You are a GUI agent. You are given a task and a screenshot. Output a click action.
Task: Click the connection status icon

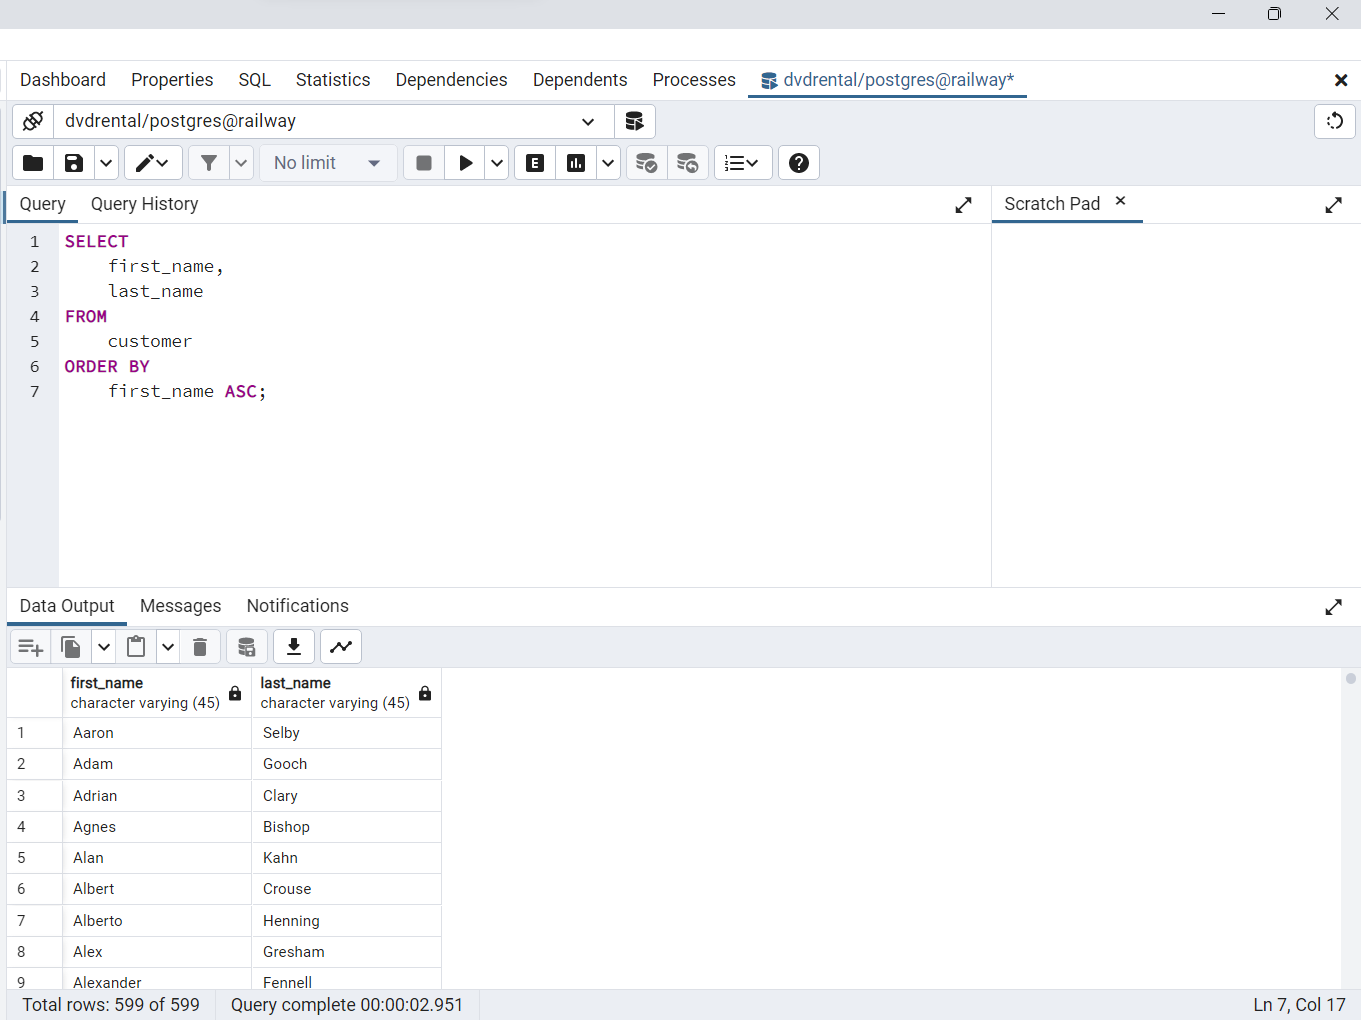point(33,121)
